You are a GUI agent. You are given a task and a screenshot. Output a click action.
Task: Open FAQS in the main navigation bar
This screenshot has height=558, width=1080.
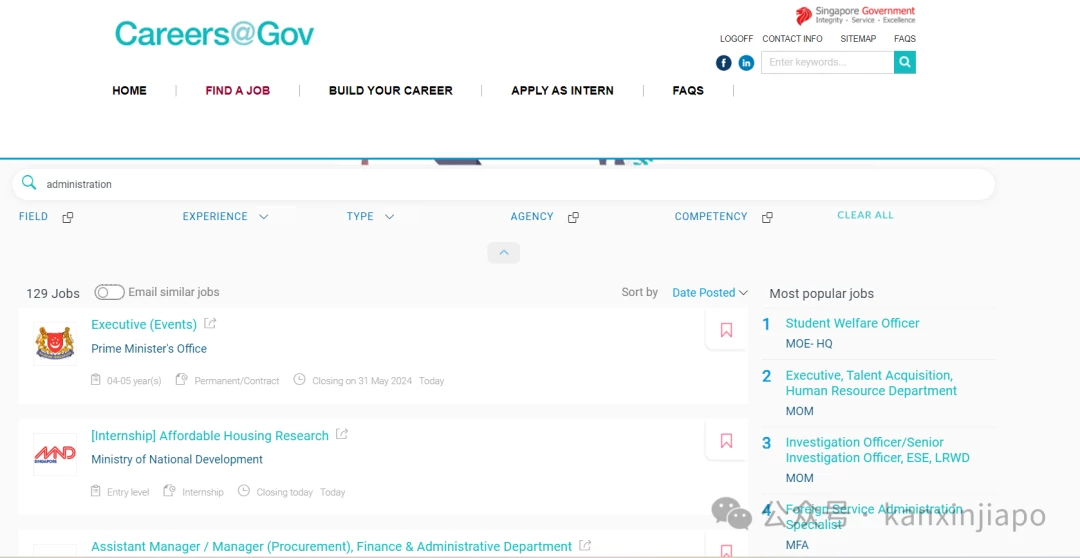click(688, 90)
